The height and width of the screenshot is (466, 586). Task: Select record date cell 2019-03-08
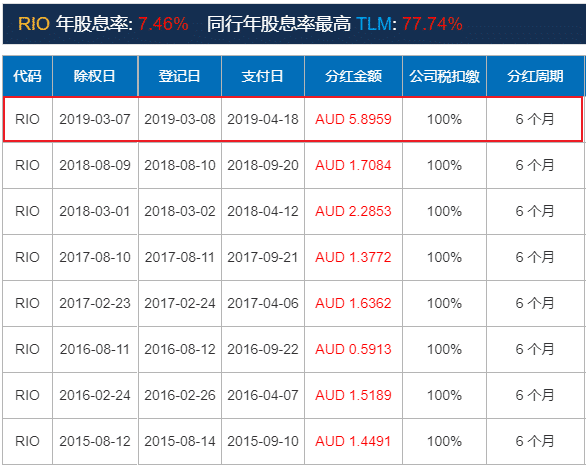[180, 119]
